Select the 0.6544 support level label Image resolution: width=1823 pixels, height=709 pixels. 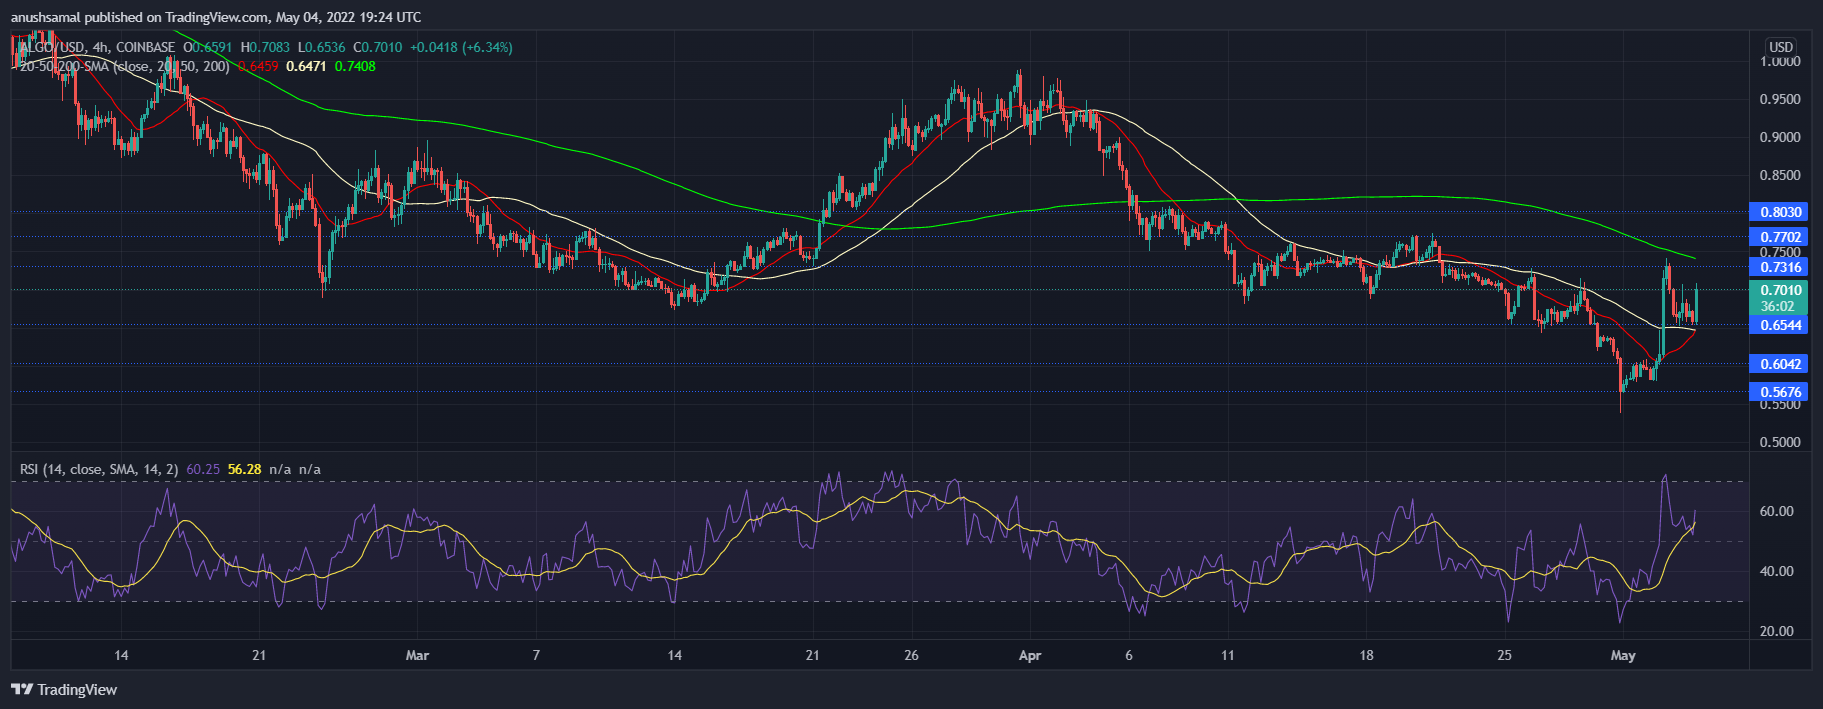[1780, 325]
